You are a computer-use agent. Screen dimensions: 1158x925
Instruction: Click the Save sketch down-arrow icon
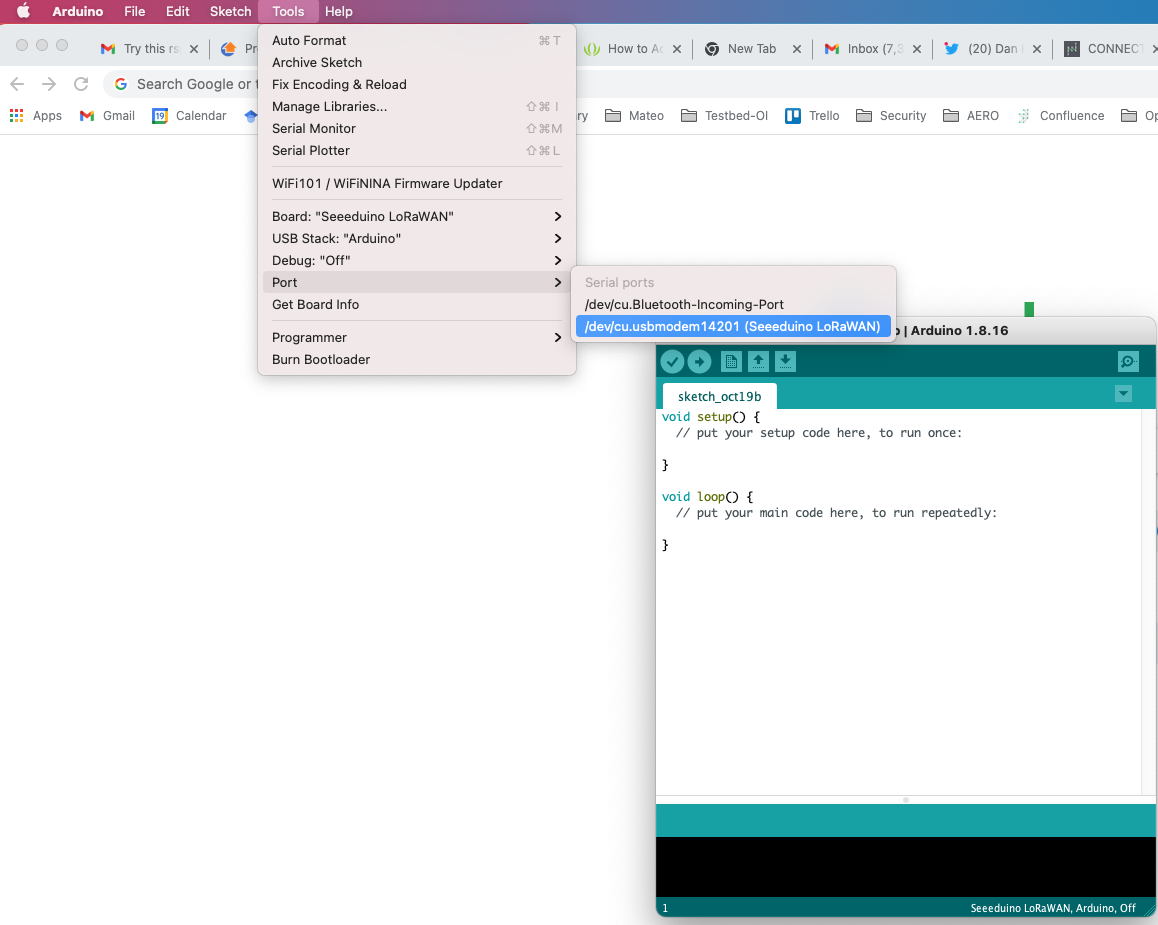coord(785,362)
